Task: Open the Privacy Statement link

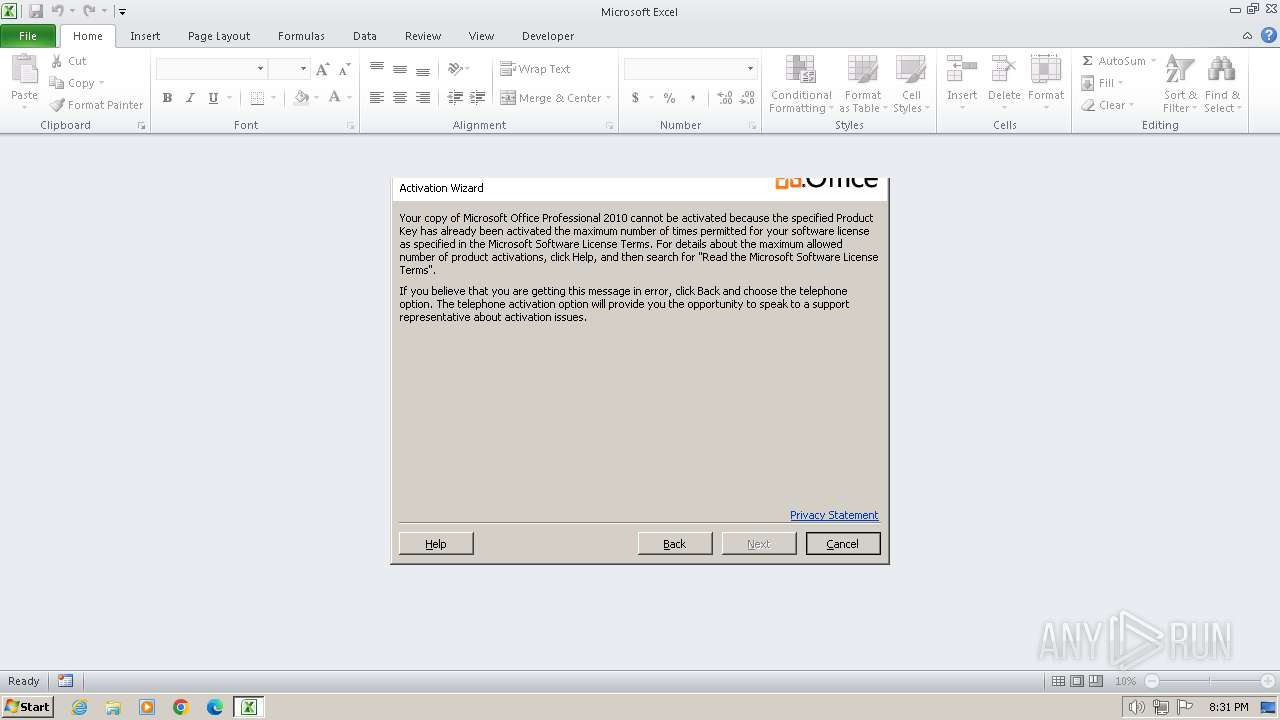Action: click(x=834, y=515)
